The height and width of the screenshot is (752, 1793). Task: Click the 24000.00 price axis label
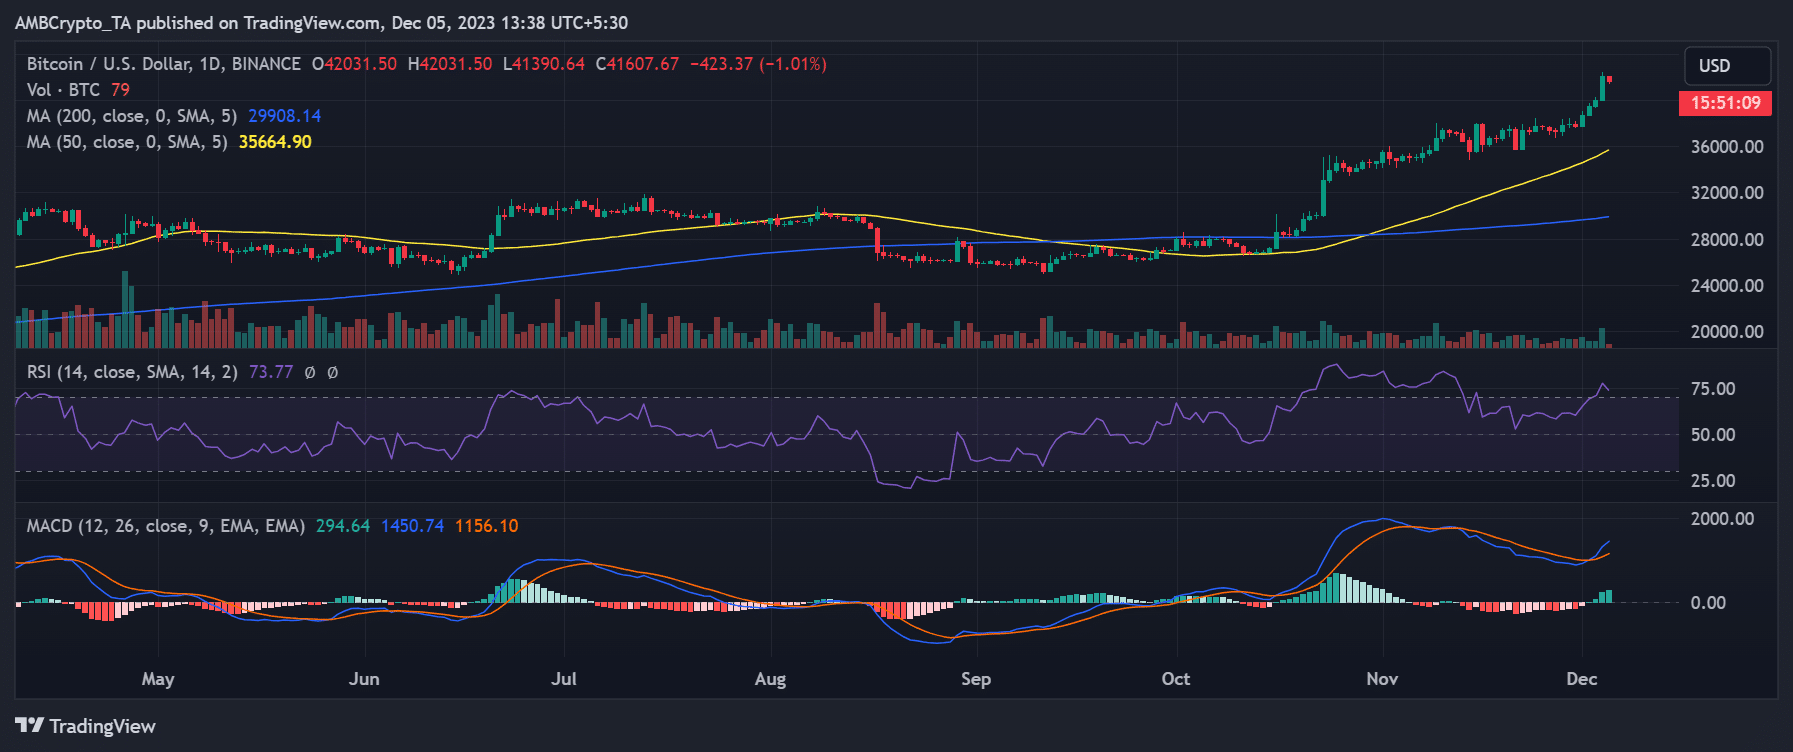pyautogui.click(x=1727, y=286)
